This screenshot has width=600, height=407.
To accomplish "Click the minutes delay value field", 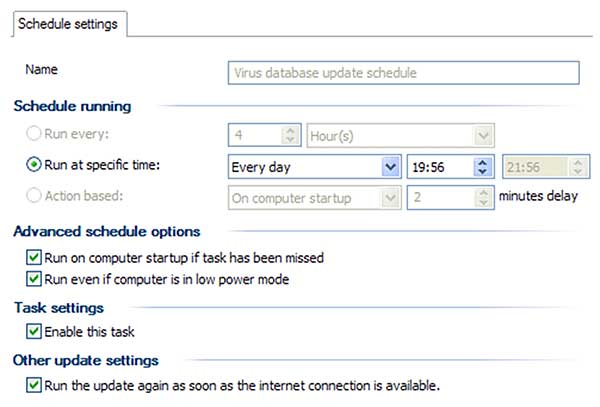I will click(x=439, y=197).
